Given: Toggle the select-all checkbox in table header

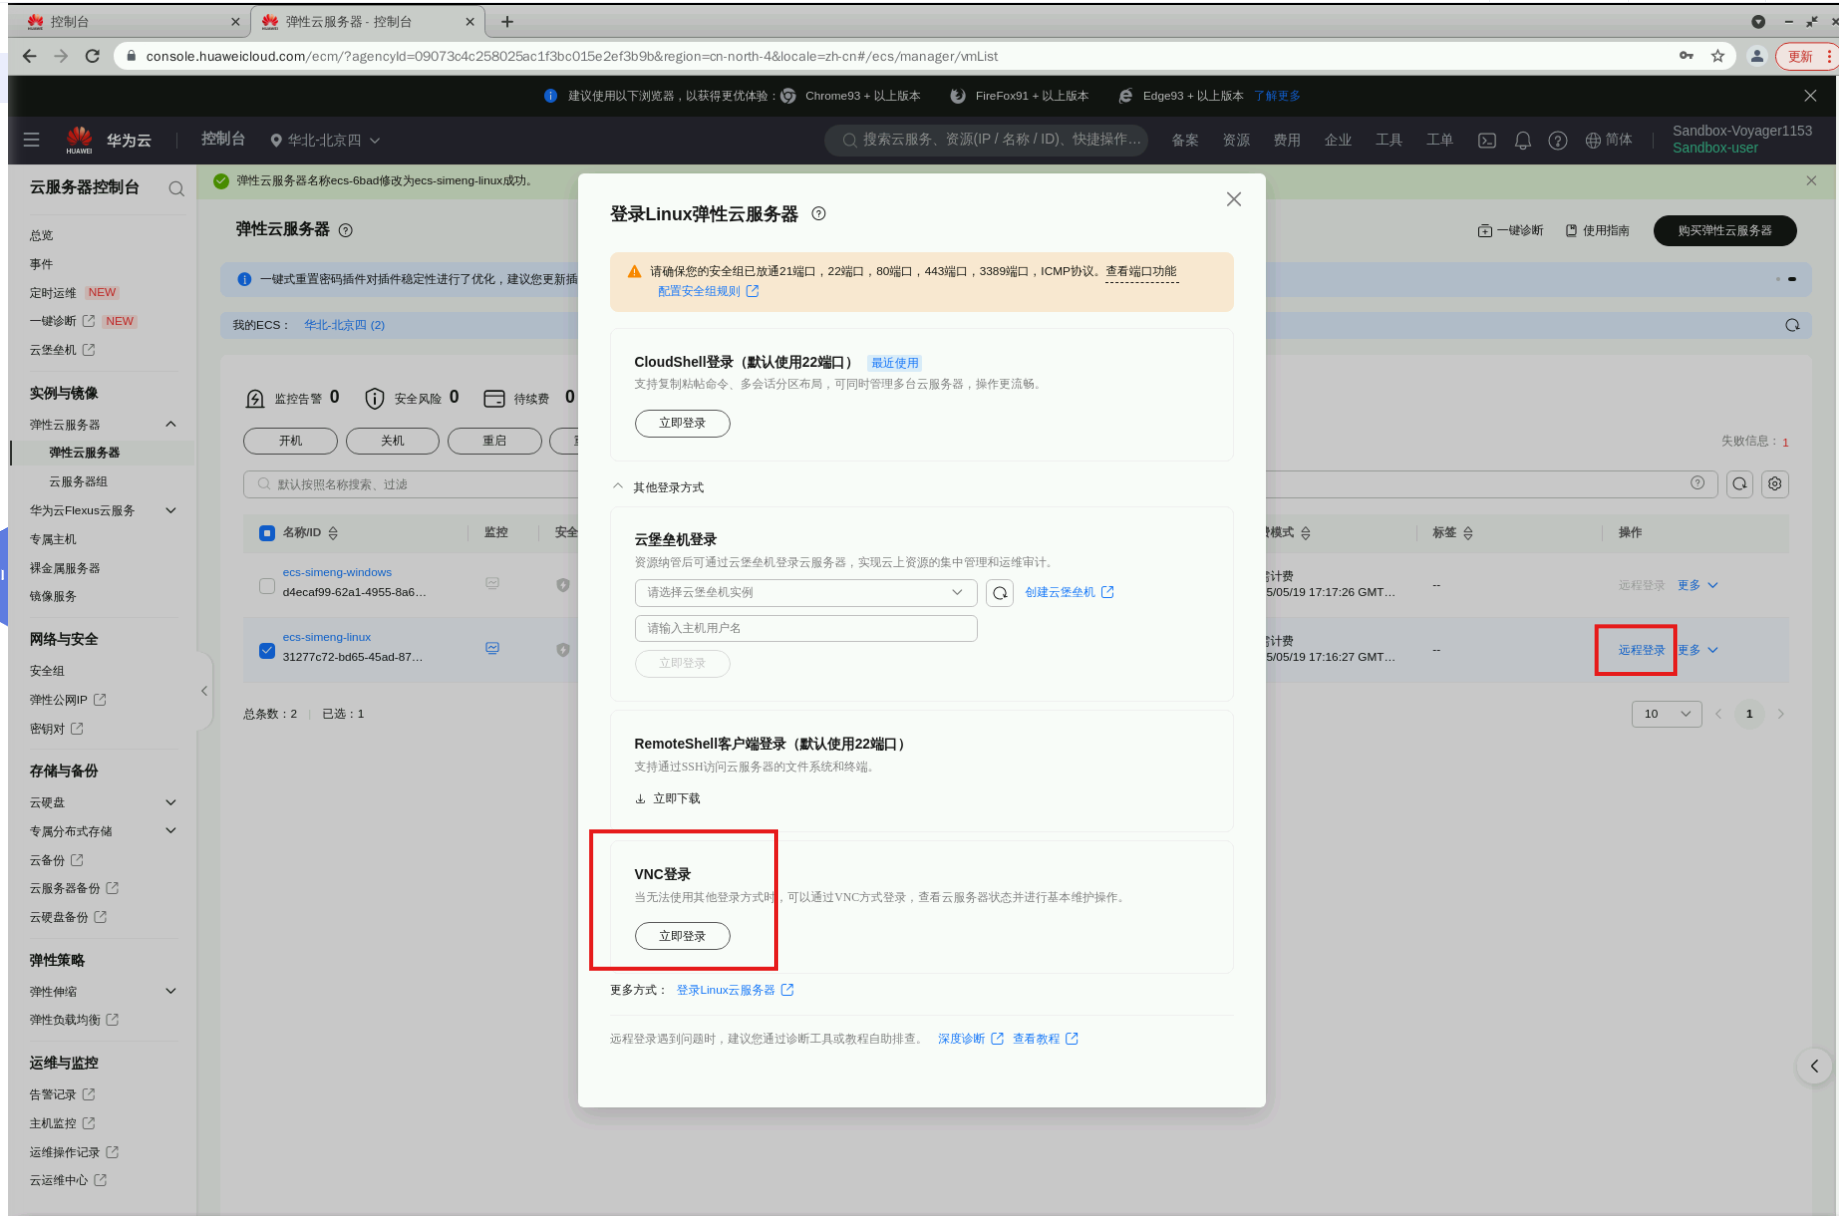Looking at the screenshot, I should (x=267, y=533).
